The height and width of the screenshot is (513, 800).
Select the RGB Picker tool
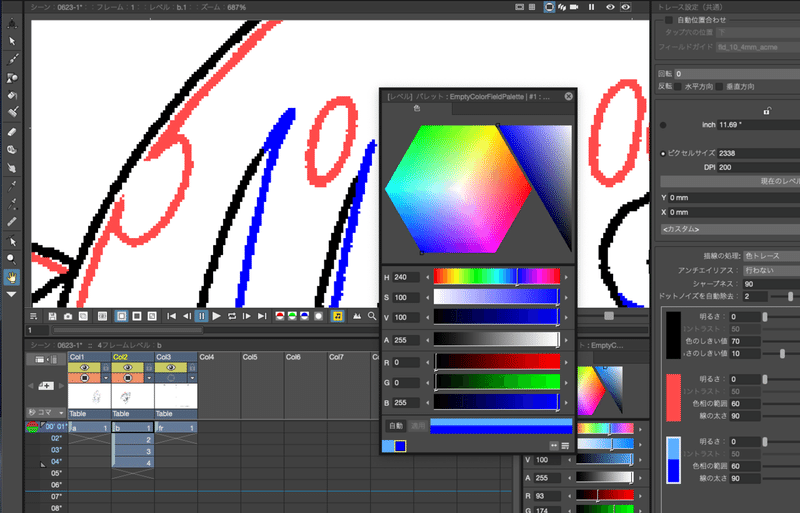click(x=12, y=204)
